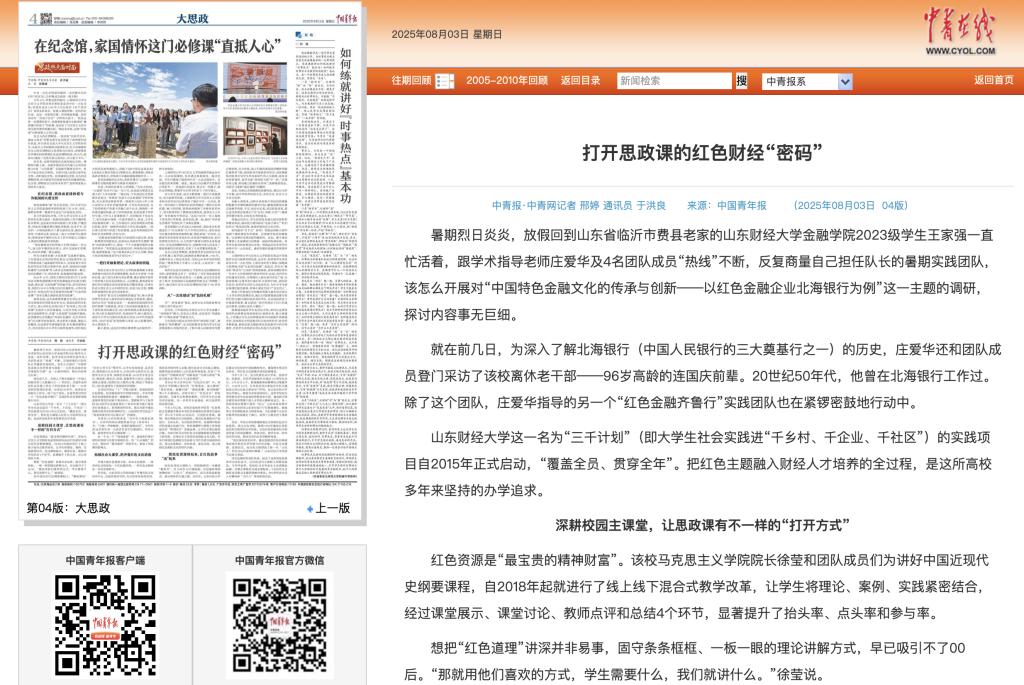Viewport: 1024px width, 685px height.
Task: Click the issue info (2025年08月03日 04版)
Action: [x=850, y=205]
